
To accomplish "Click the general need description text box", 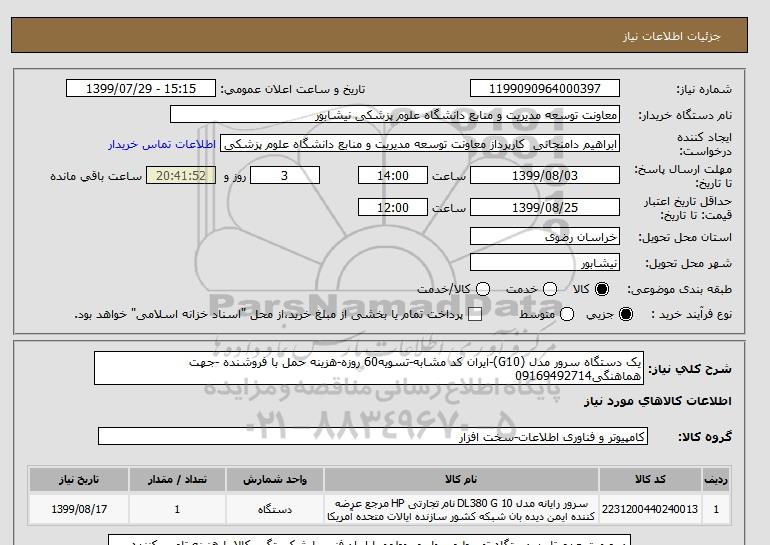I will [369, 368].
